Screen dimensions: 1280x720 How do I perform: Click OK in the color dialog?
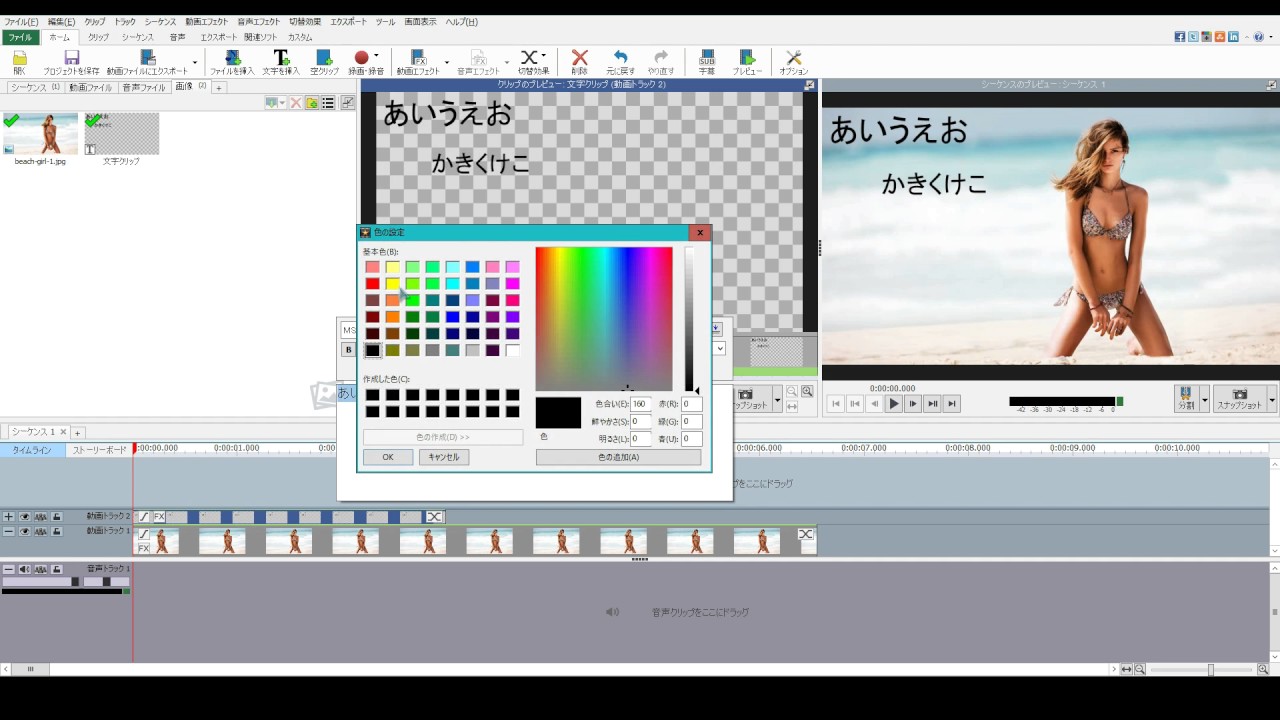(x=388, y=457)
